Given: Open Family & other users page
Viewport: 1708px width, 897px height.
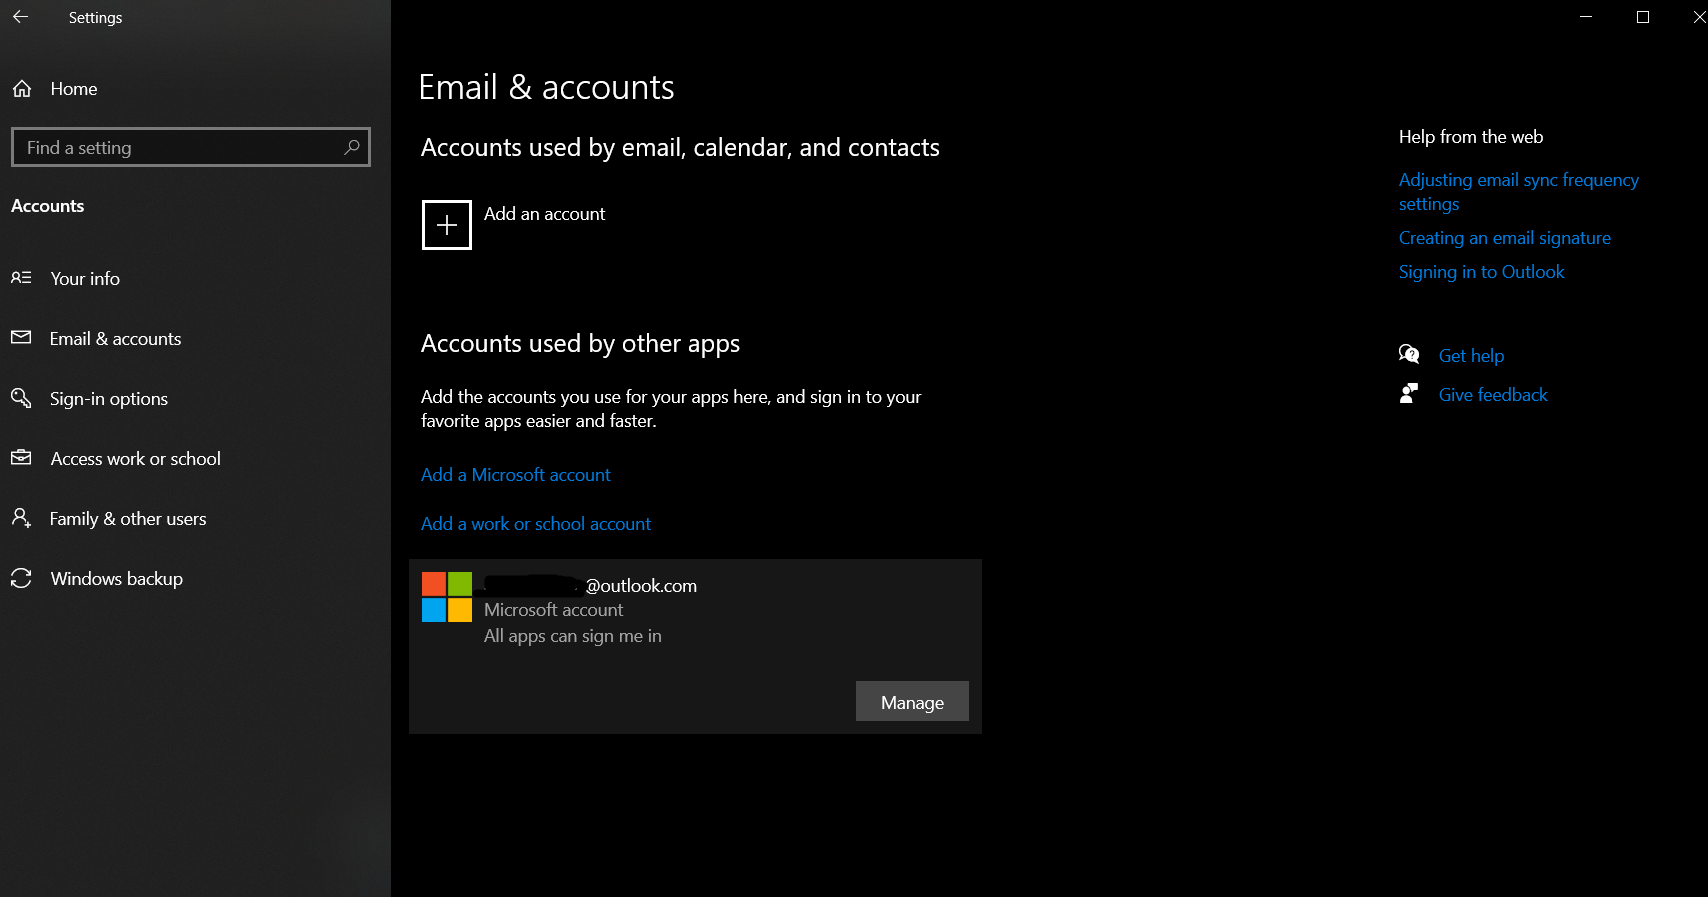Looking at the screenshot, I should [128, 519].
